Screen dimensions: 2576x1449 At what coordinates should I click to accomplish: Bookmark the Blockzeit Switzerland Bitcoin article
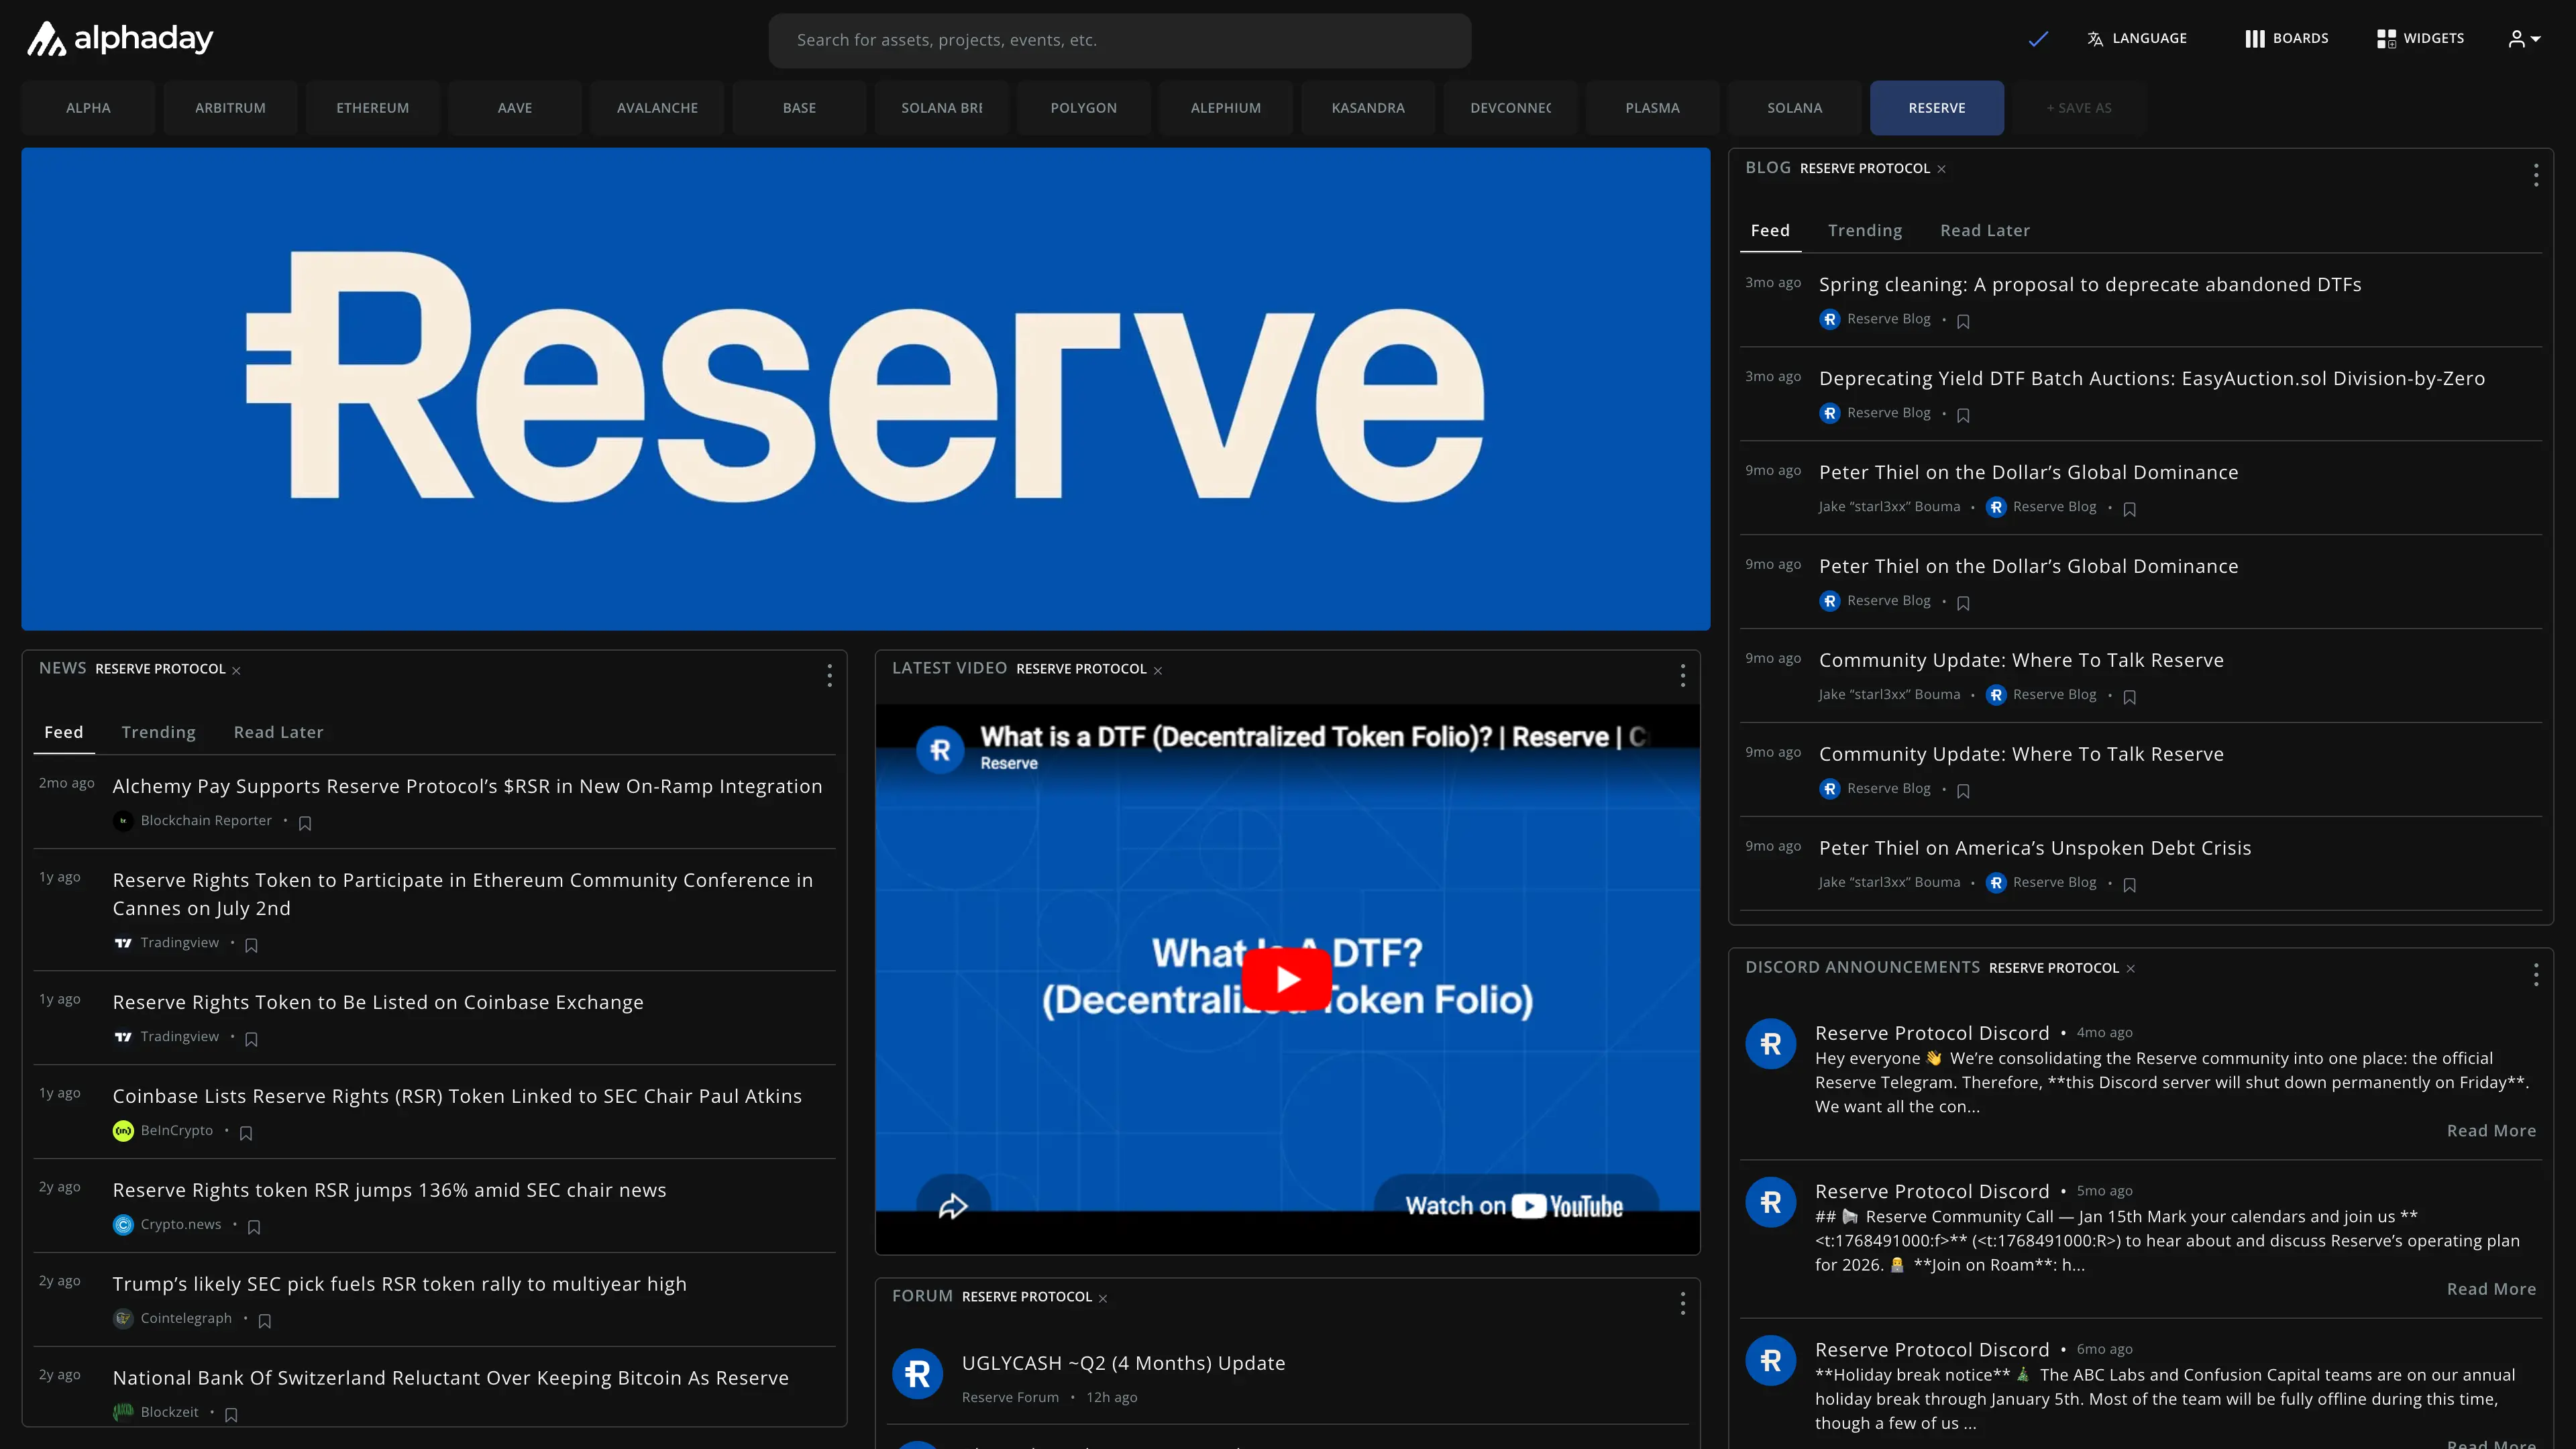231,1415
